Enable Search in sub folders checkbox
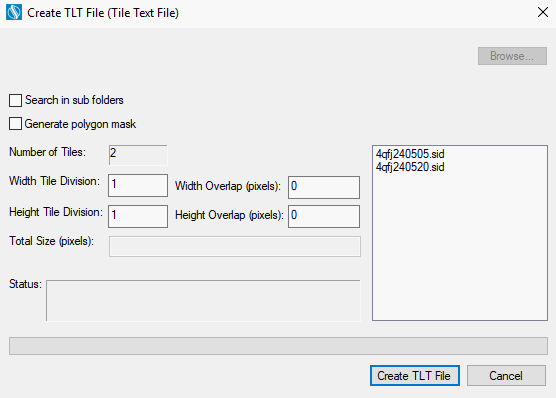Image resolution: width=556 pixels, height=398 pixels. (x=15, y=100)
